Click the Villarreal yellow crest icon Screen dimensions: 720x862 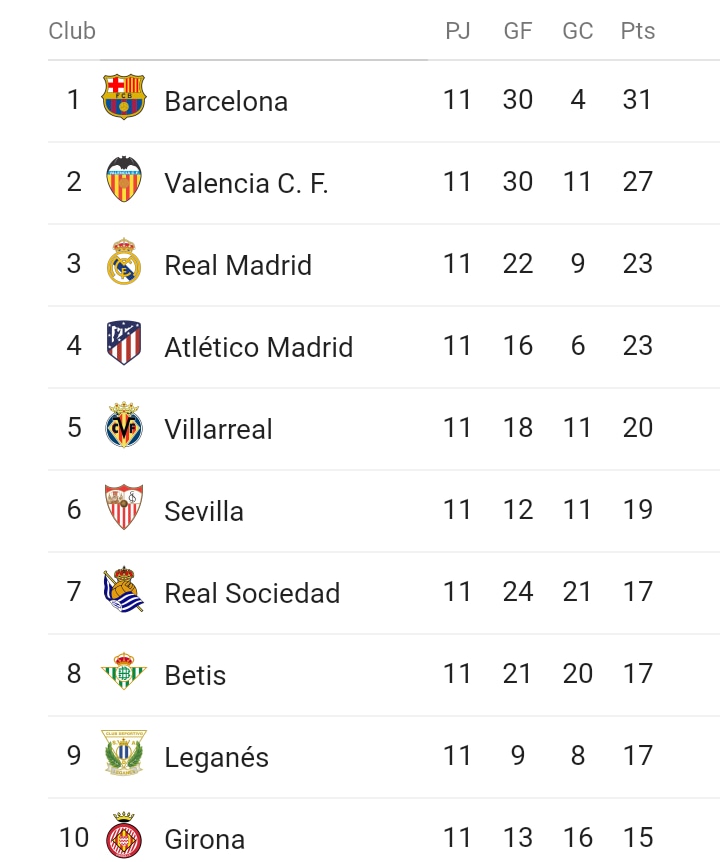124,425
